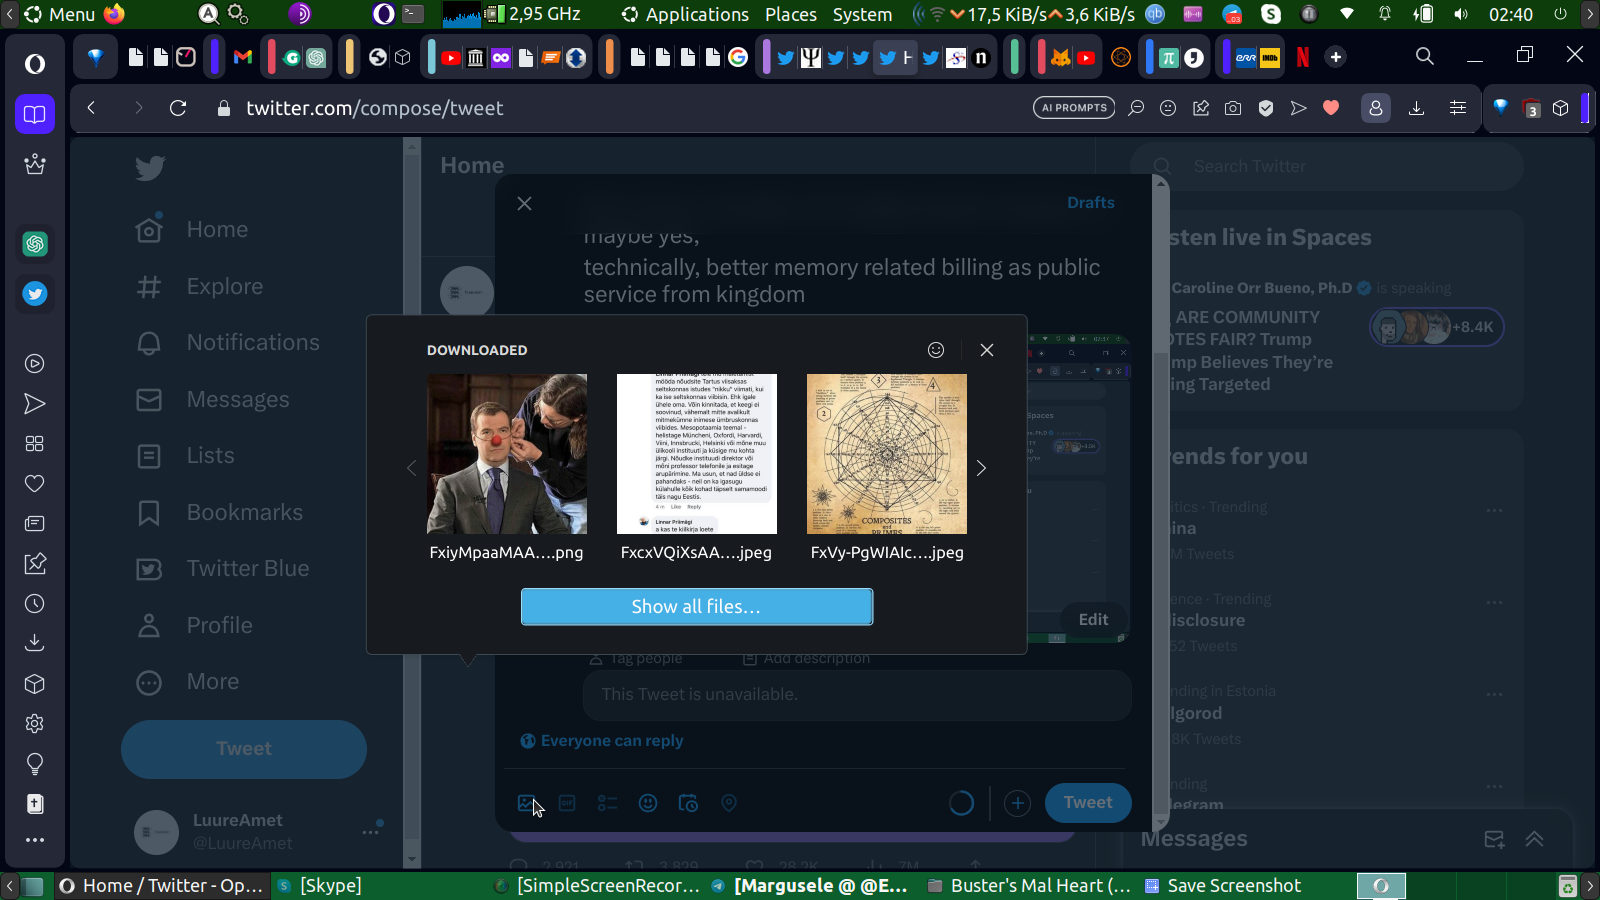Select the FxVy-PgWIAIc jpeg thumbnail
The height and width of the screenshot is (900, 1600).
click(887, 454)
